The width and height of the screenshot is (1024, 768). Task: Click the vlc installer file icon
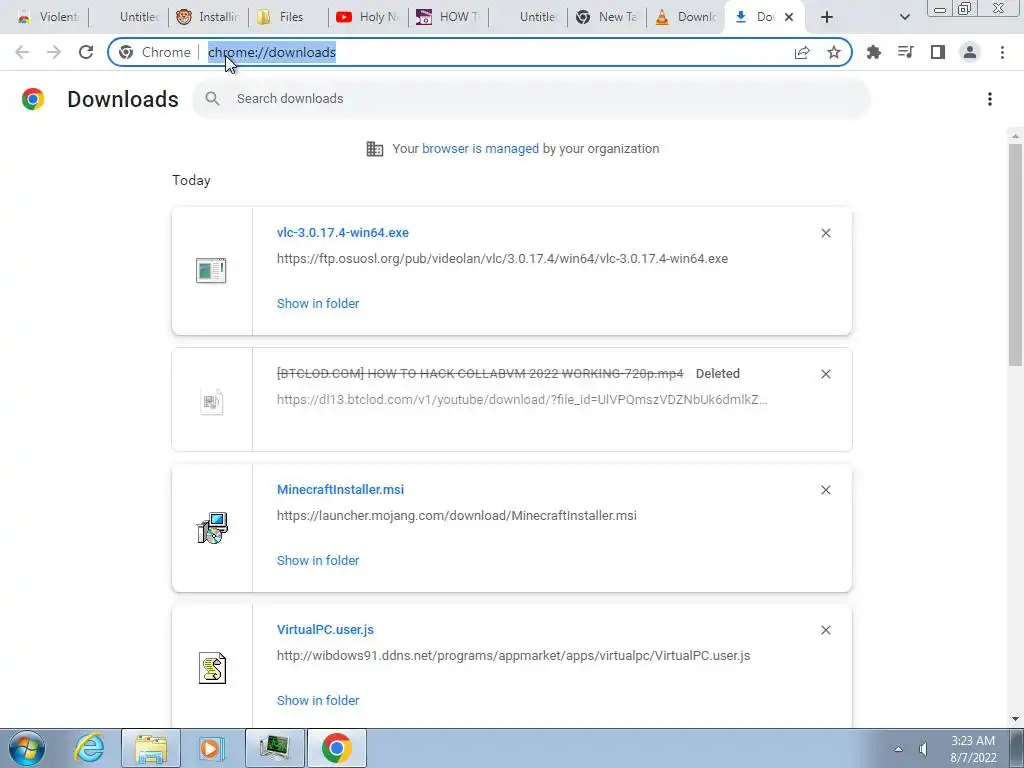pos(211,270)
